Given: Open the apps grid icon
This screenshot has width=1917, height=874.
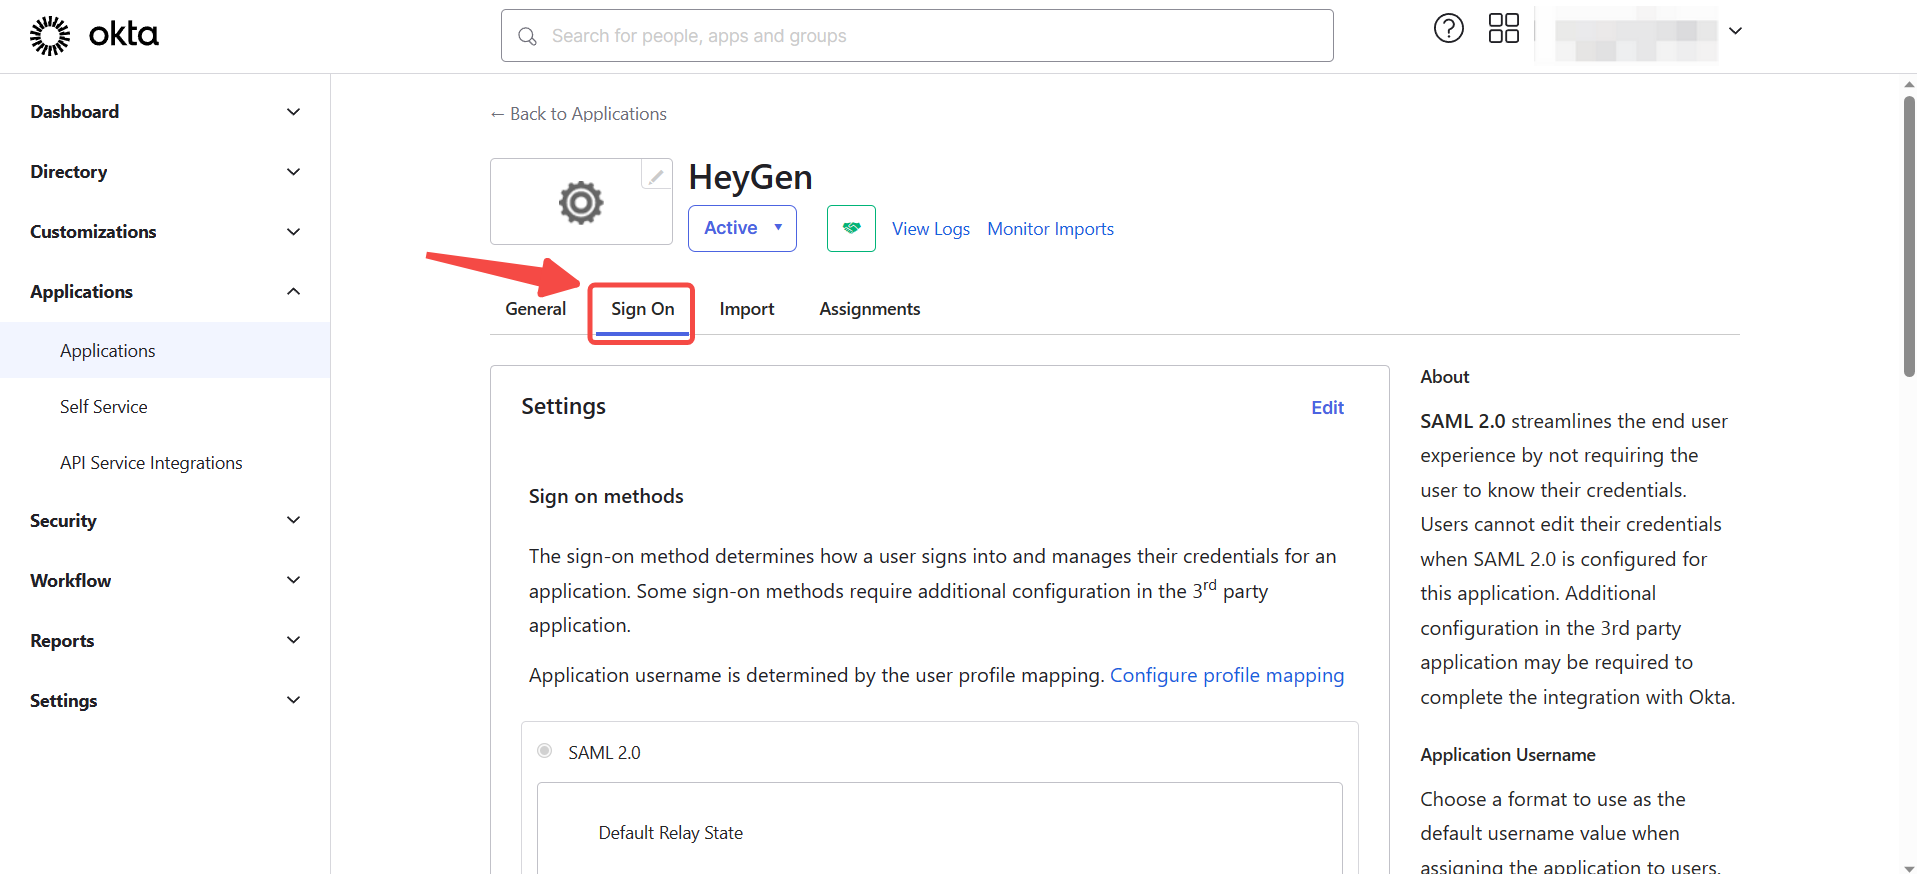Looking at the screenshot, I should [x=1503, y=29].
